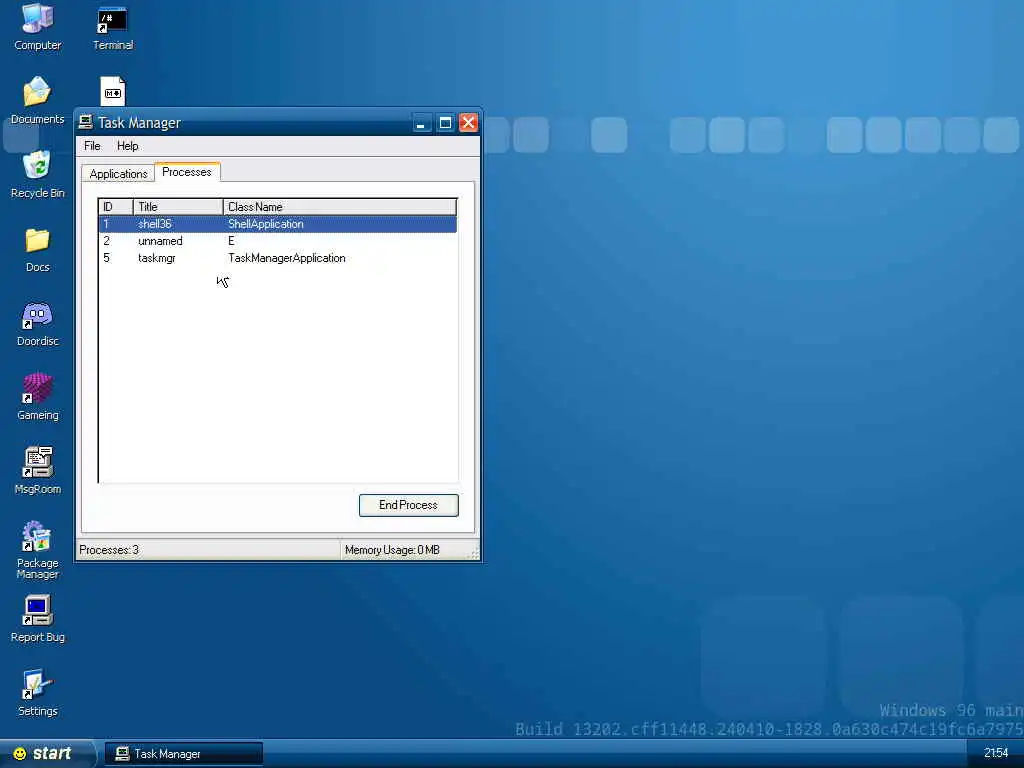Launch the Doordisc desktop shortcut
Screen dimensions: 1024x768
click(37, 323)
